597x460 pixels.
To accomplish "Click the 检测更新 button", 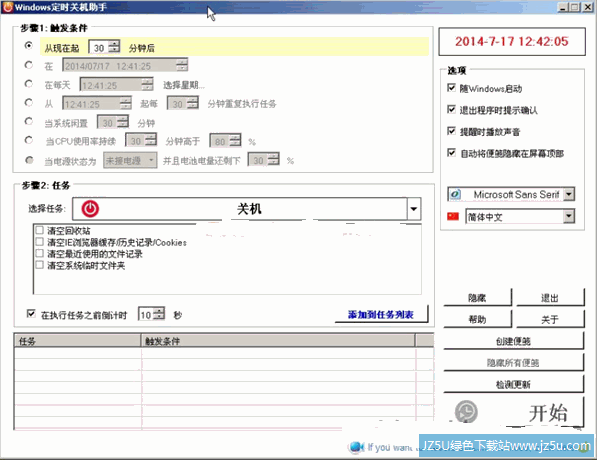I will [513, 384].
